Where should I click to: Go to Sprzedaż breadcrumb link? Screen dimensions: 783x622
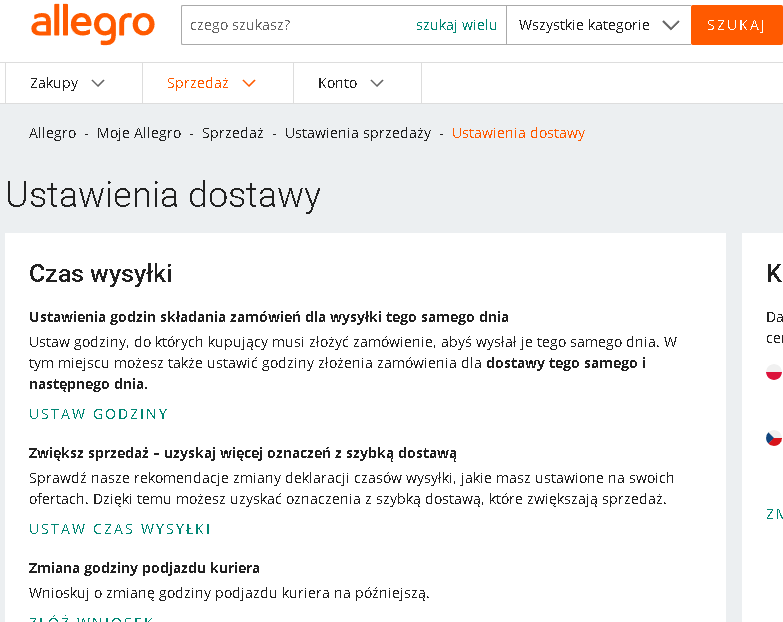pos(233,133)
